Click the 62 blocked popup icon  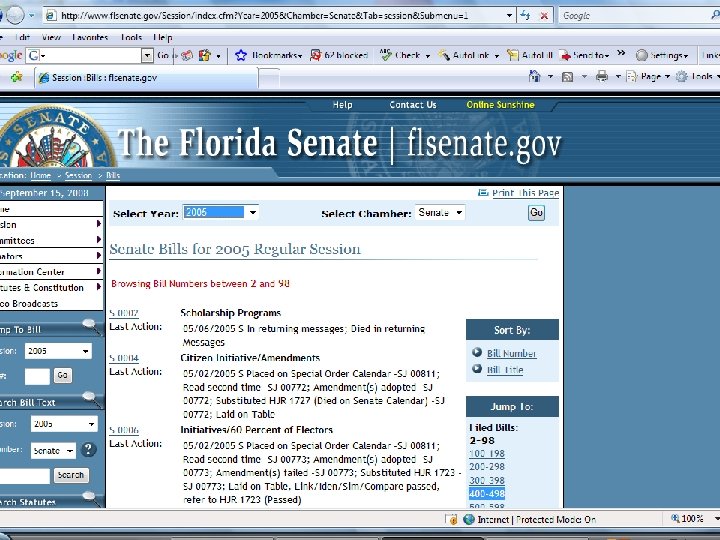tap(315, 56)
